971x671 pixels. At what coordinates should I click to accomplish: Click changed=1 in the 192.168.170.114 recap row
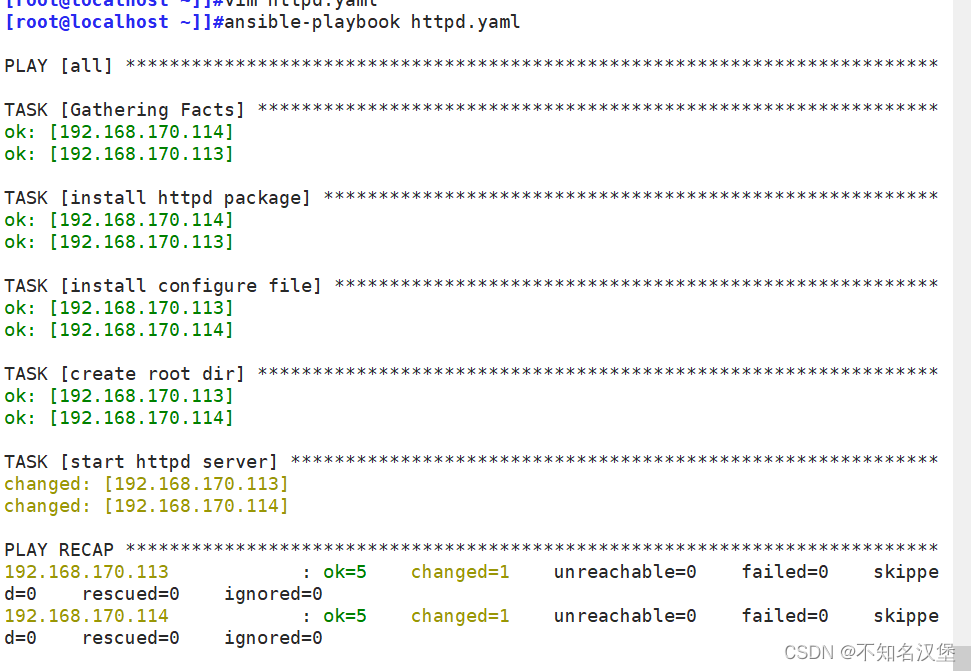[460, 616]
